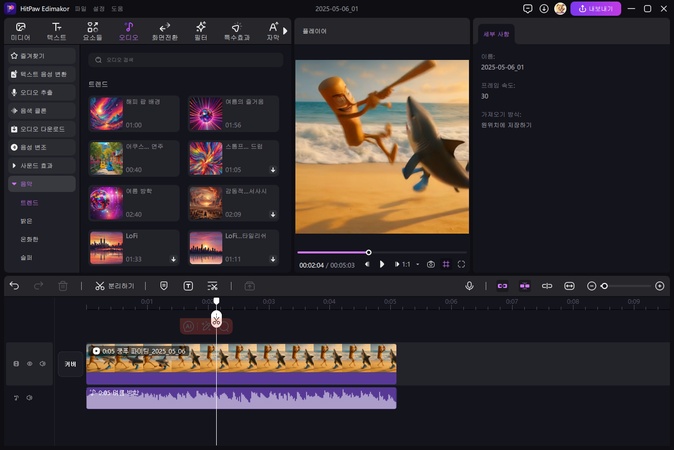Image resolution: width=674 pixels, height=450 pixels.
Task: Zoom in the timeline with plus icon
Action: 660,286
